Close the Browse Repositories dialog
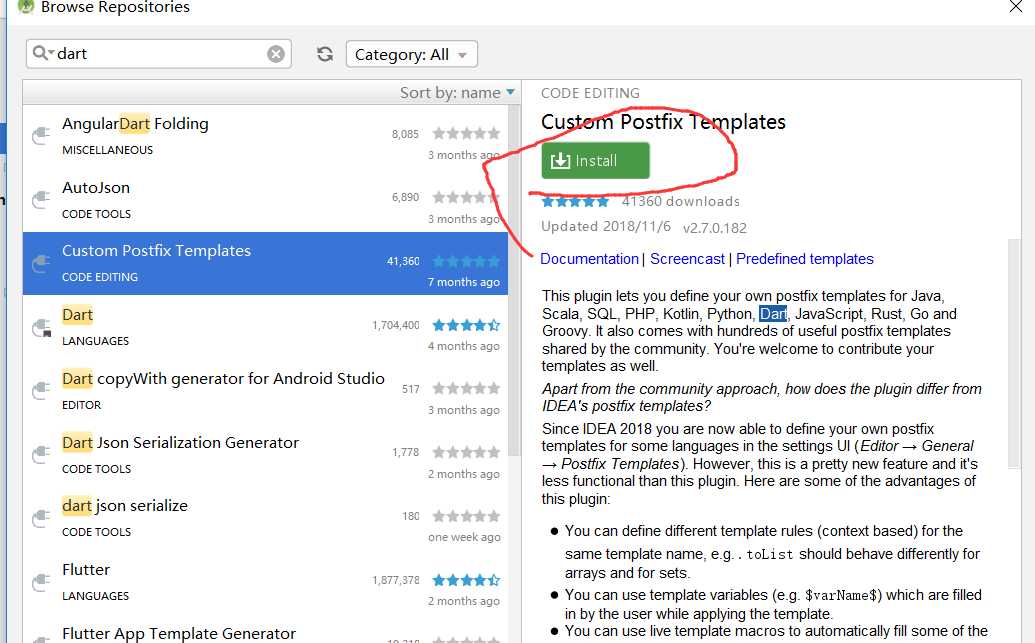Image resolution: width=1035 pixels, height=643 pixels. [x=1016, y=7]
